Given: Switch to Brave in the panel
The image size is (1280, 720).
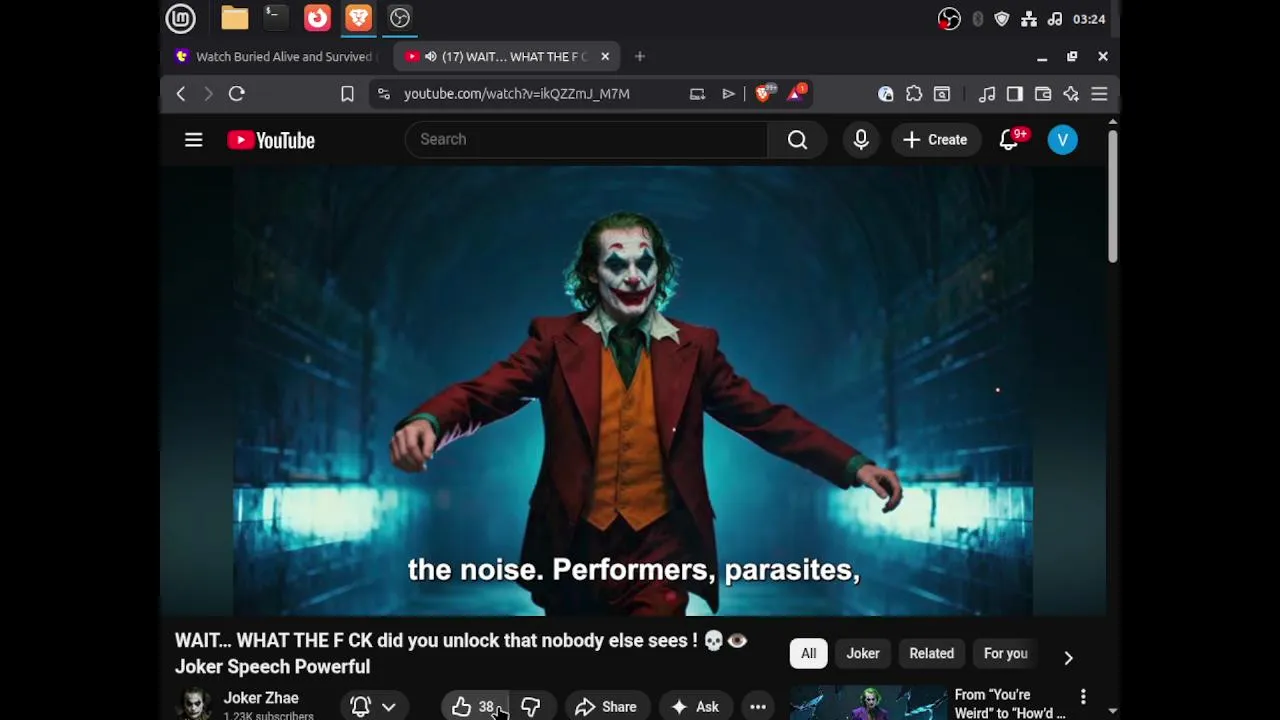Looking at the screenshot, I should 359,18.
